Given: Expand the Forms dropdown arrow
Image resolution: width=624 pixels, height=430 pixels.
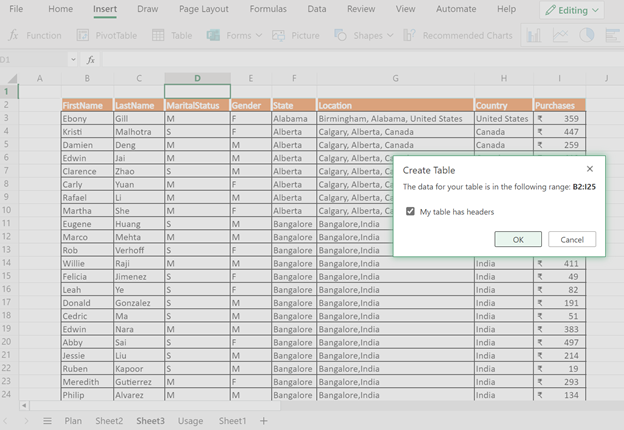Looking at the screenshot, I should point(259,35).
